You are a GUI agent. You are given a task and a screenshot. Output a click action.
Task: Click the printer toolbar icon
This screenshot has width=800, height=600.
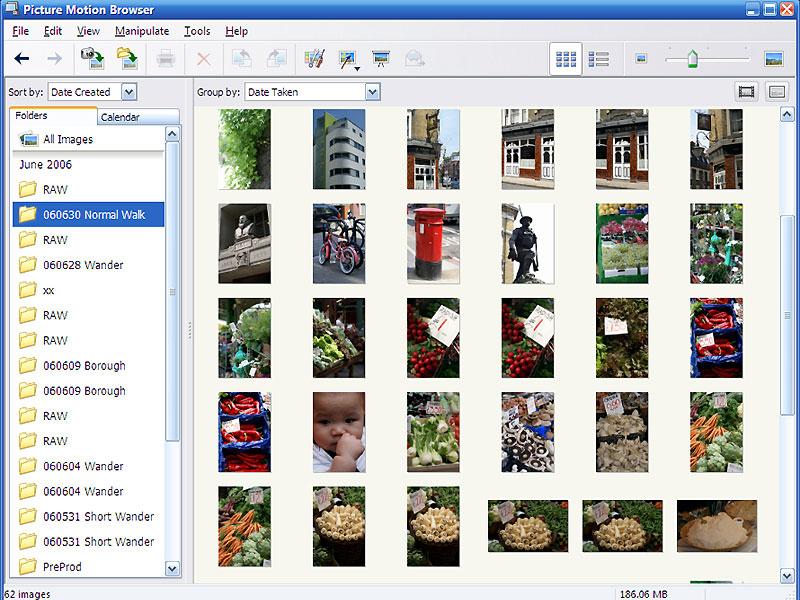(166, 59)
